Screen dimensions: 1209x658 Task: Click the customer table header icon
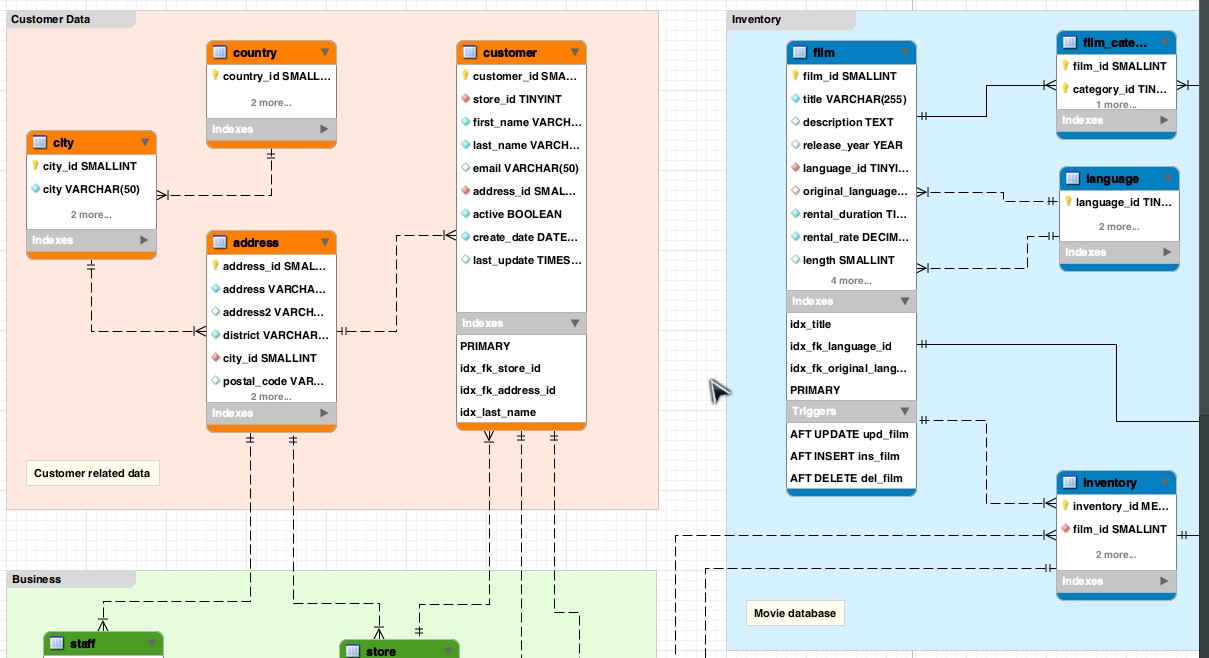(470, 53)
